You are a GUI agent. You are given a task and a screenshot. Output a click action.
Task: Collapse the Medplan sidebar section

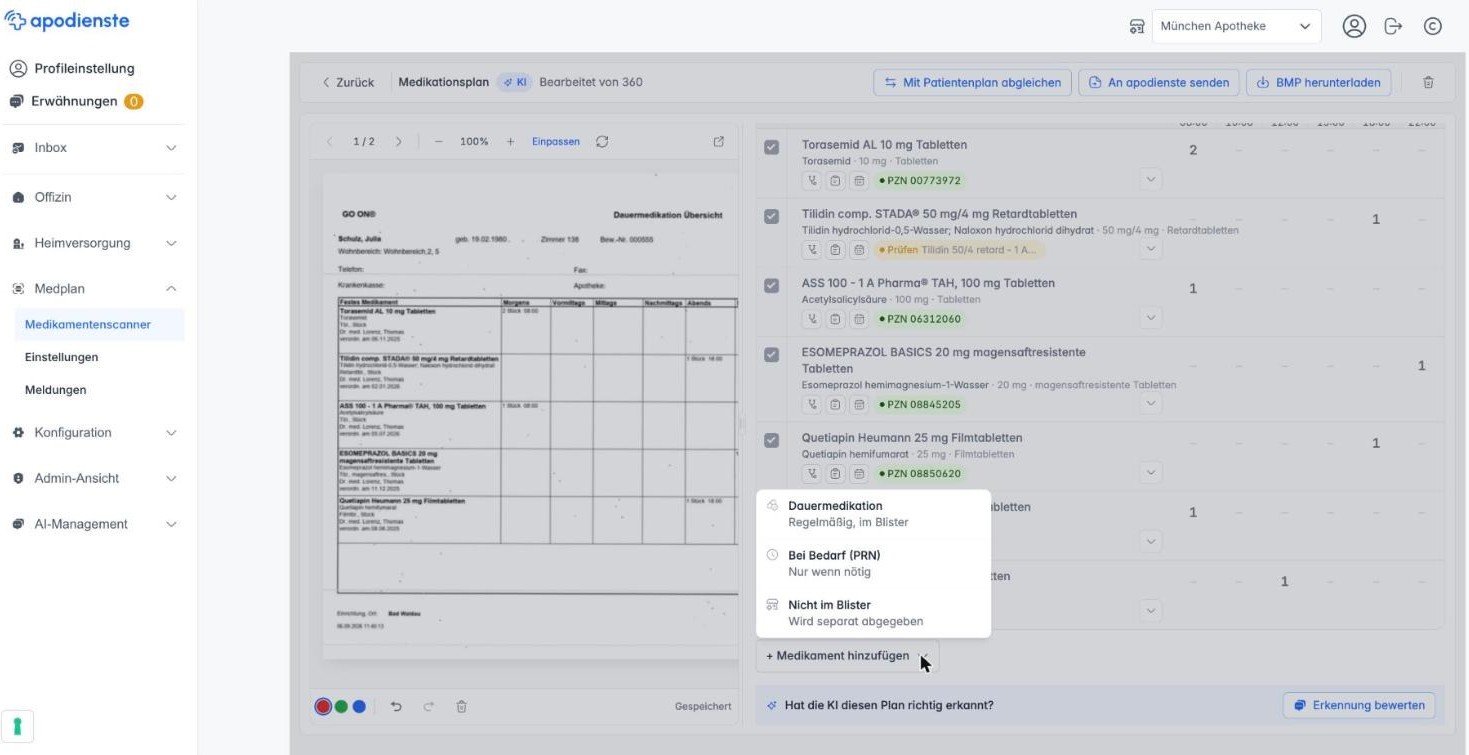[92, 289]
